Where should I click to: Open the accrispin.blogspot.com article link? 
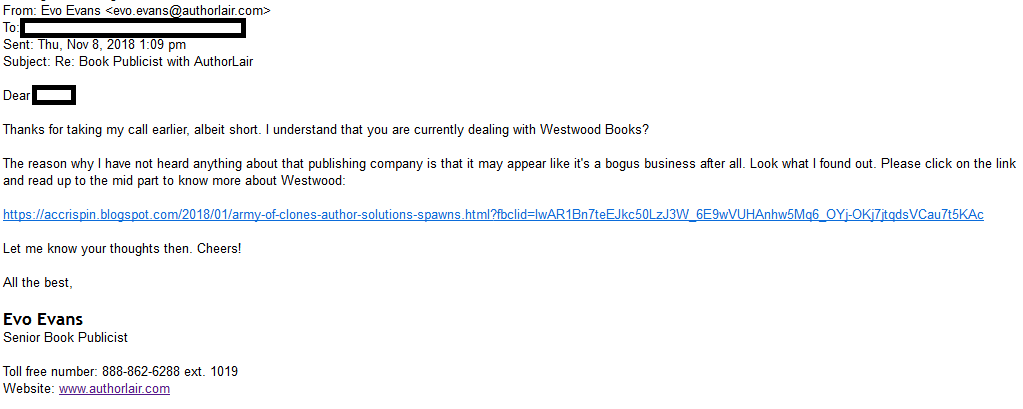click(493, 215)
